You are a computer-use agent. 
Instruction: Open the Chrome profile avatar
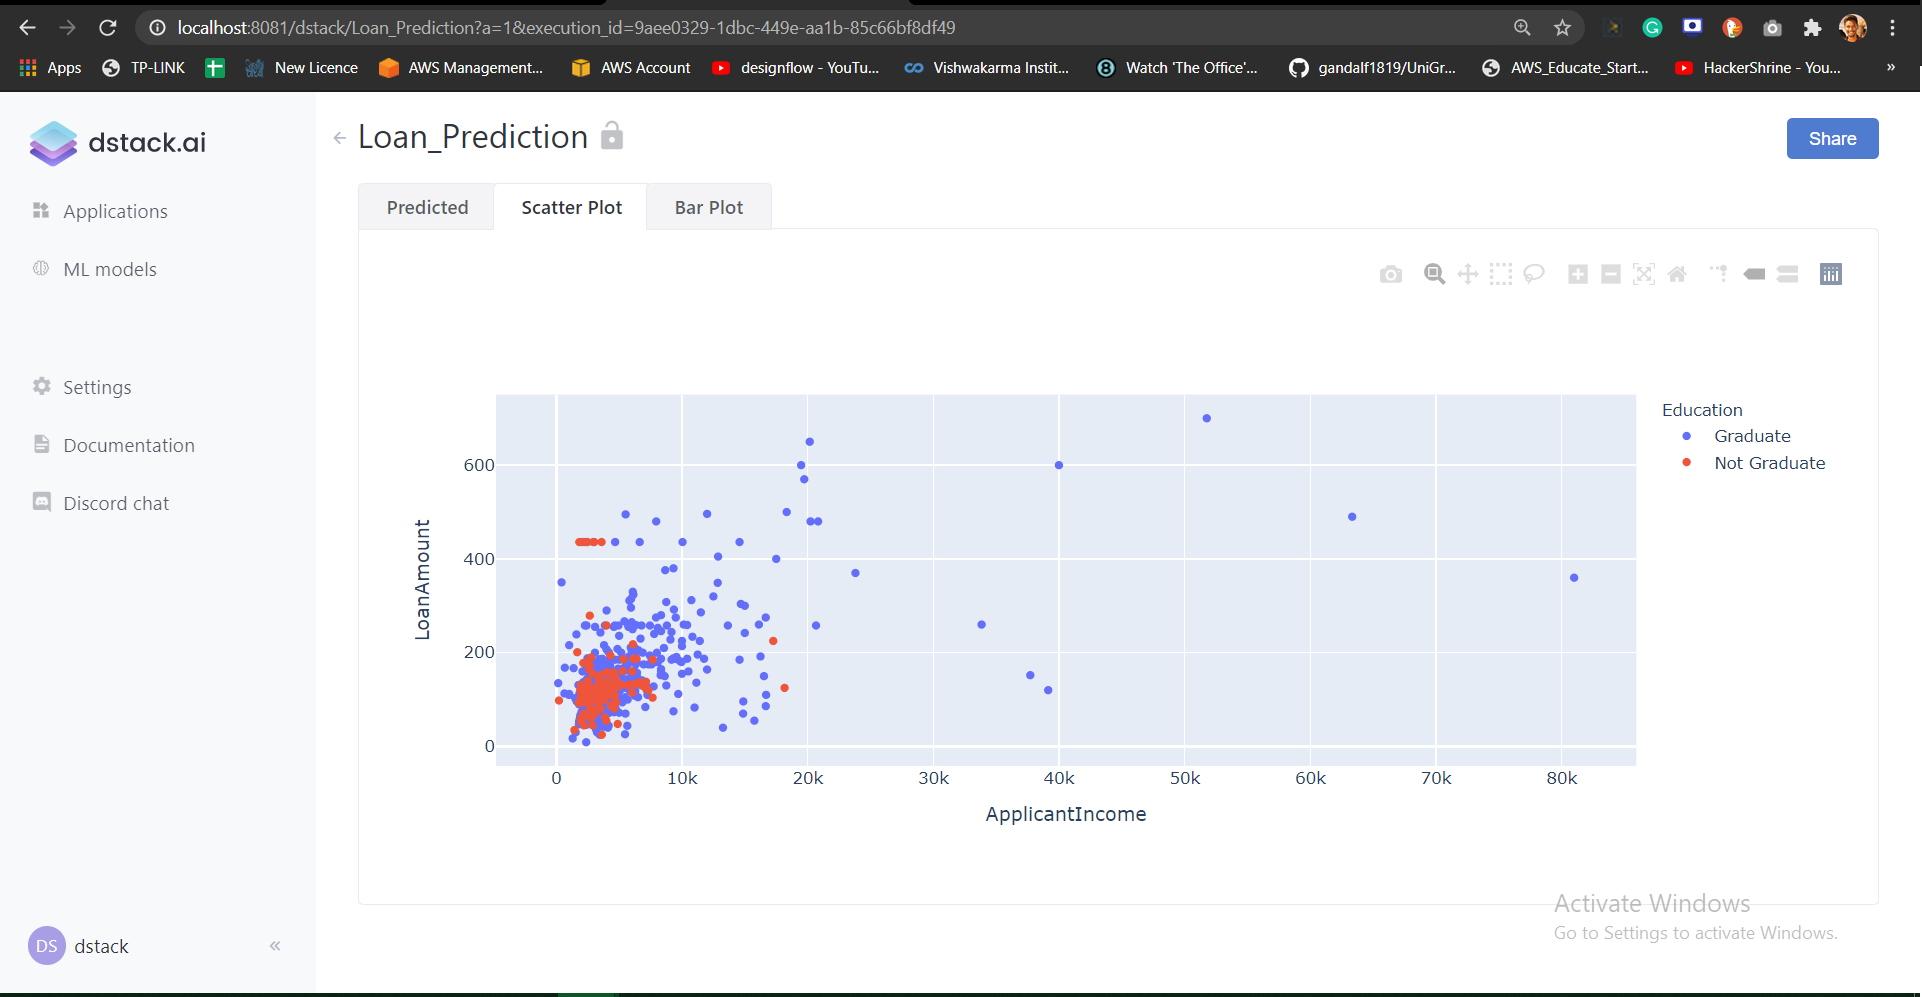click(x=1853, y=28)
